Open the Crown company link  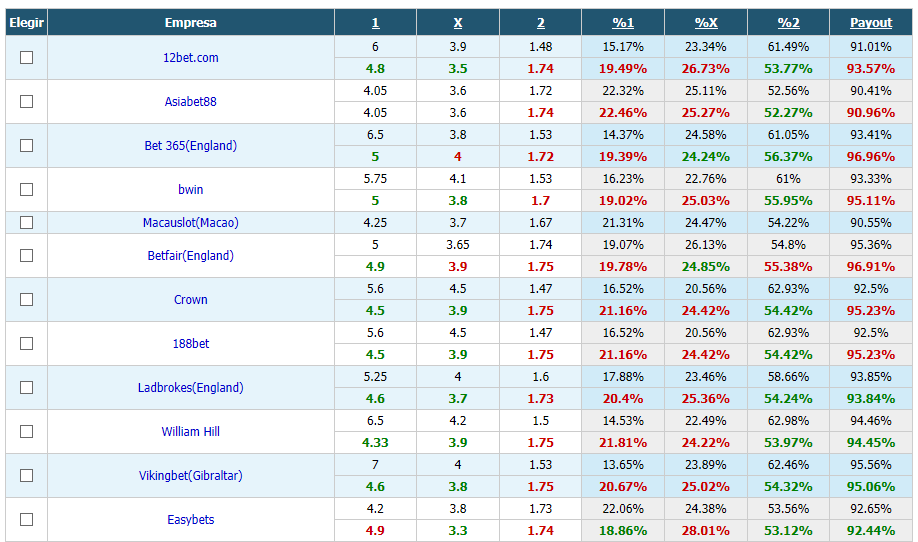(191, 299)
